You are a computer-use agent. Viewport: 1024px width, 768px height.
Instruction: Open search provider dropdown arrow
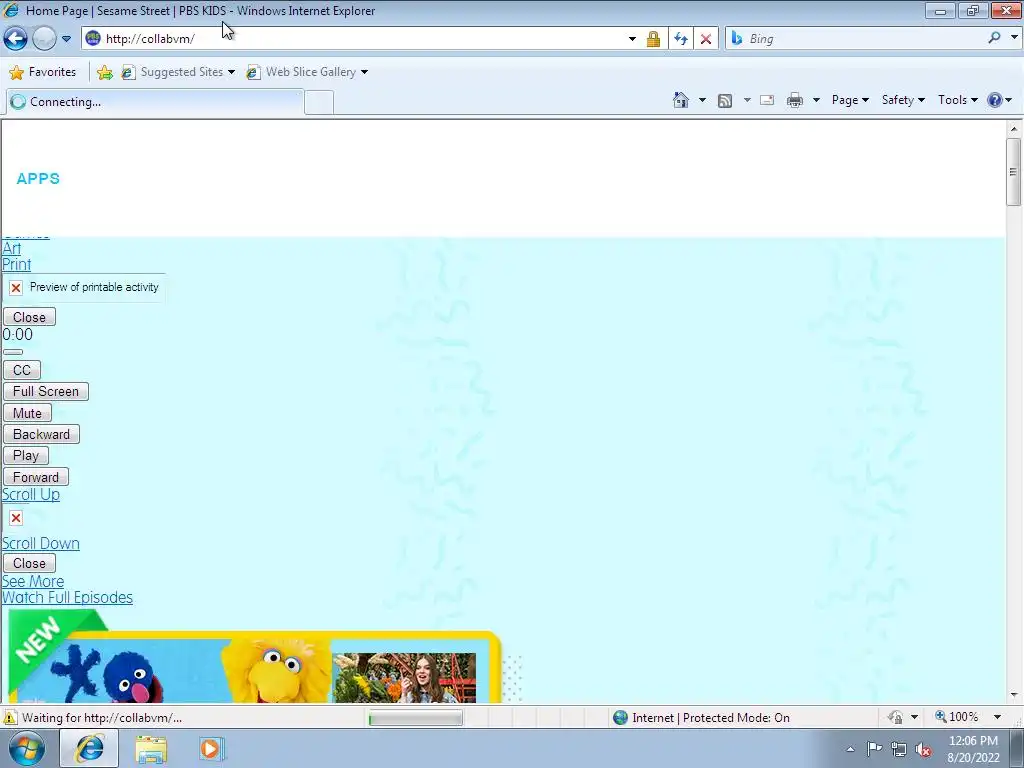1014,38
